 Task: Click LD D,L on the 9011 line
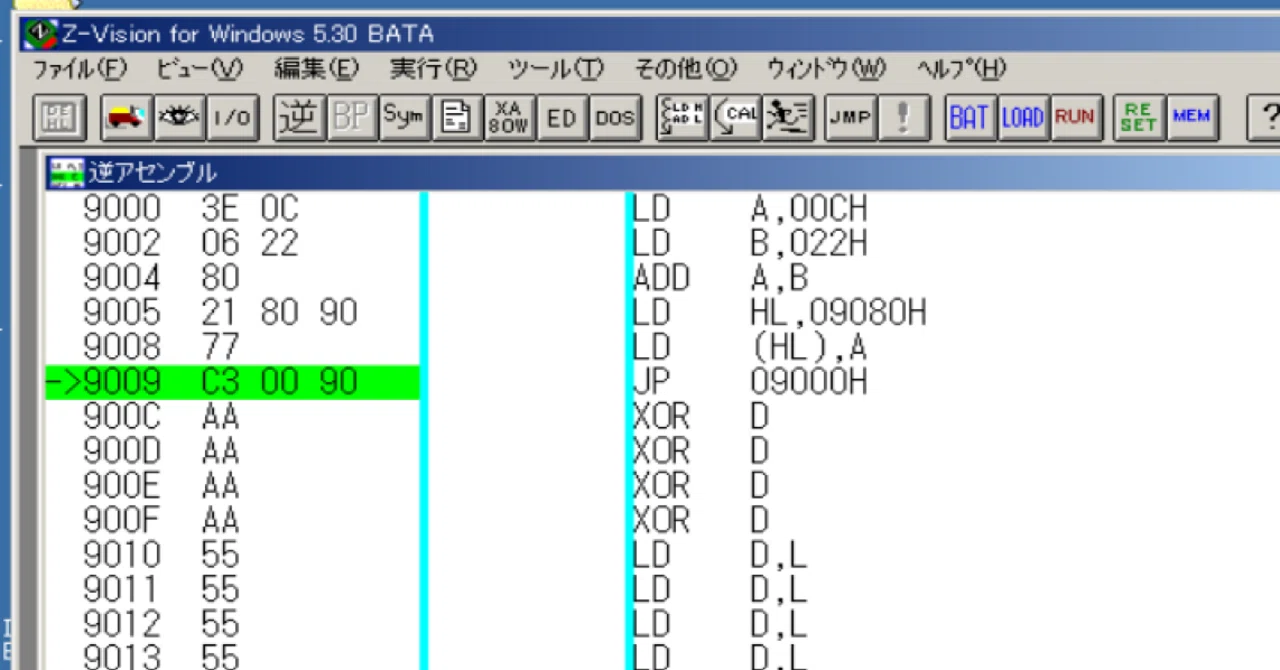click(x=720, y=589)
